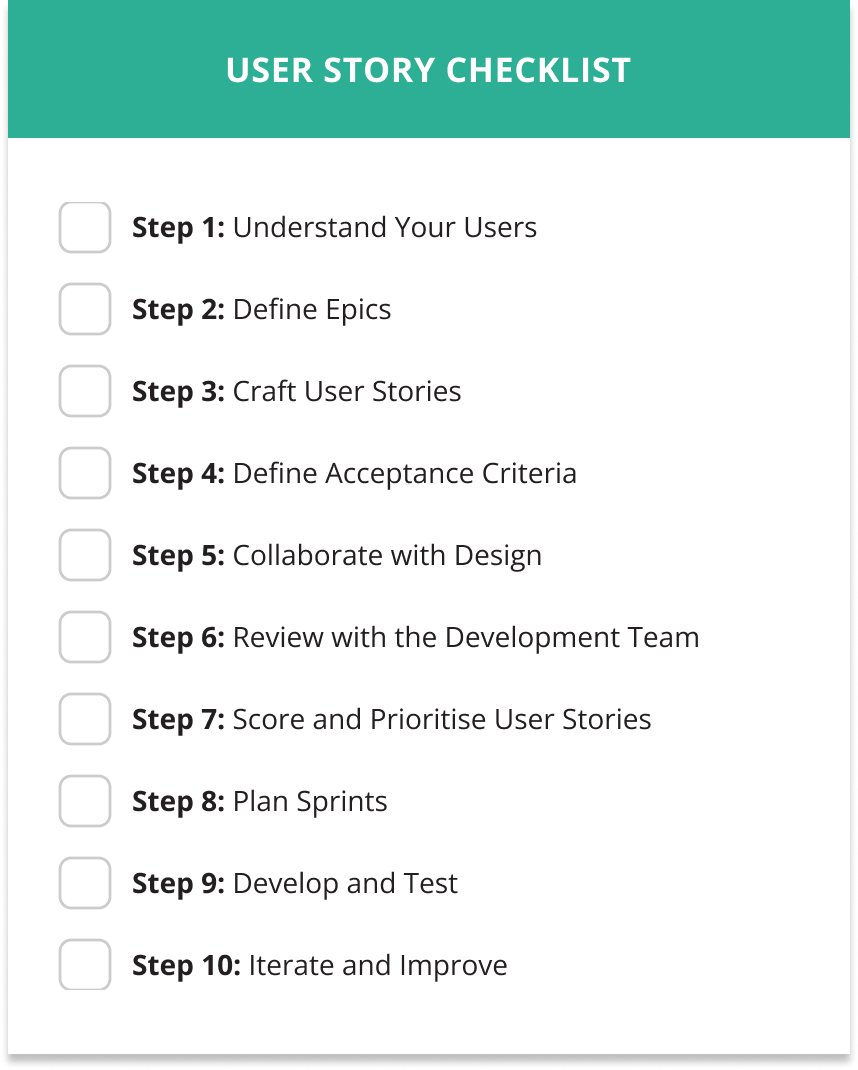
Task: Check the Step 1 Understand Your Users box
Action: [85, 227]
